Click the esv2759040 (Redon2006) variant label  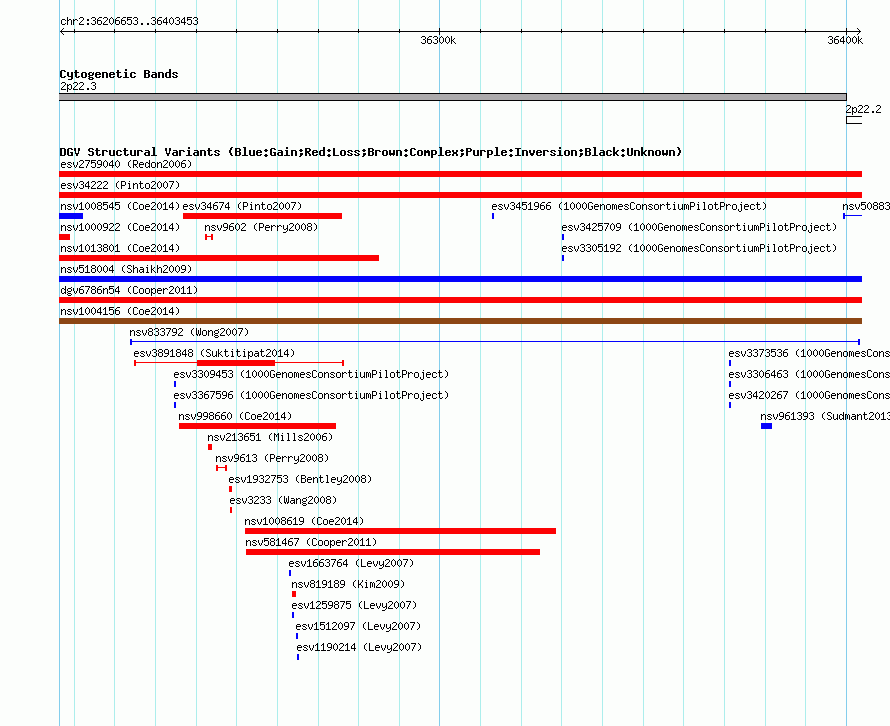click(126, 164)
